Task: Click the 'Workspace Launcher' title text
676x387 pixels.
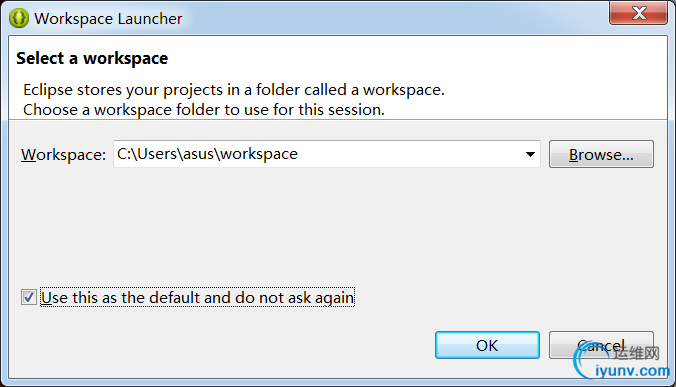Action: tap(108, 19)
